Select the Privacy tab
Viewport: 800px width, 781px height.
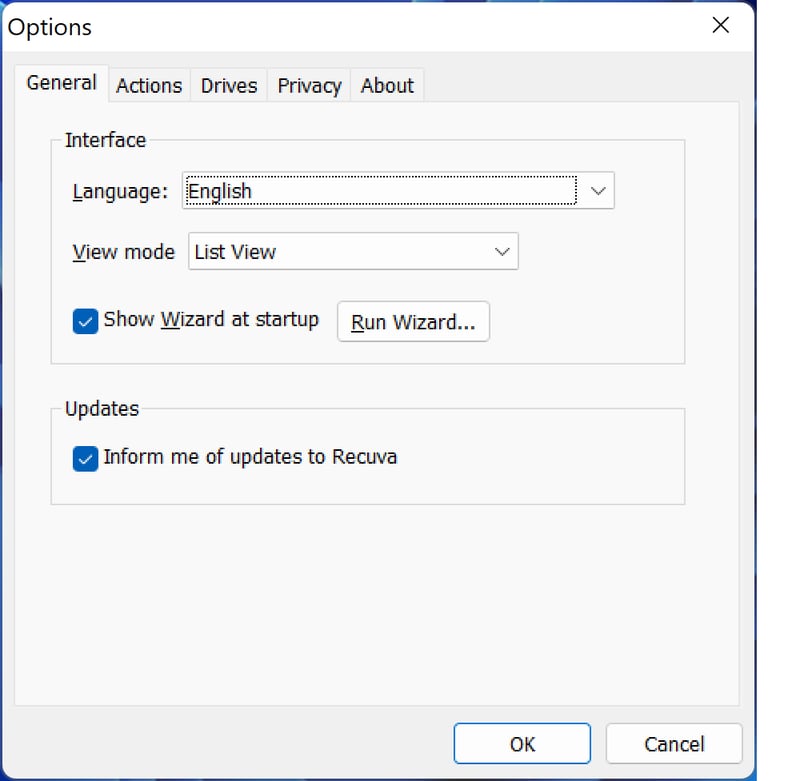[309, 86]
